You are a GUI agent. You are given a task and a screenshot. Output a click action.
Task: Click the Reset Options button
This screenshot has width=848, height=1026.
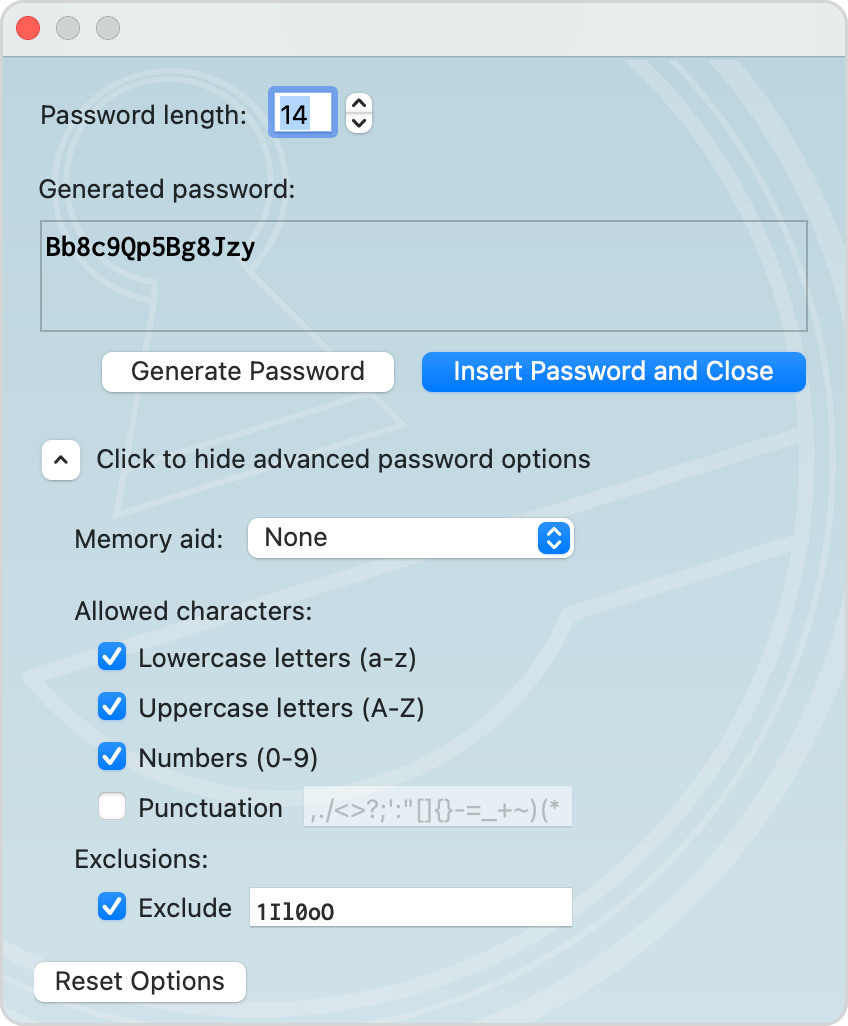pos(139,981)
